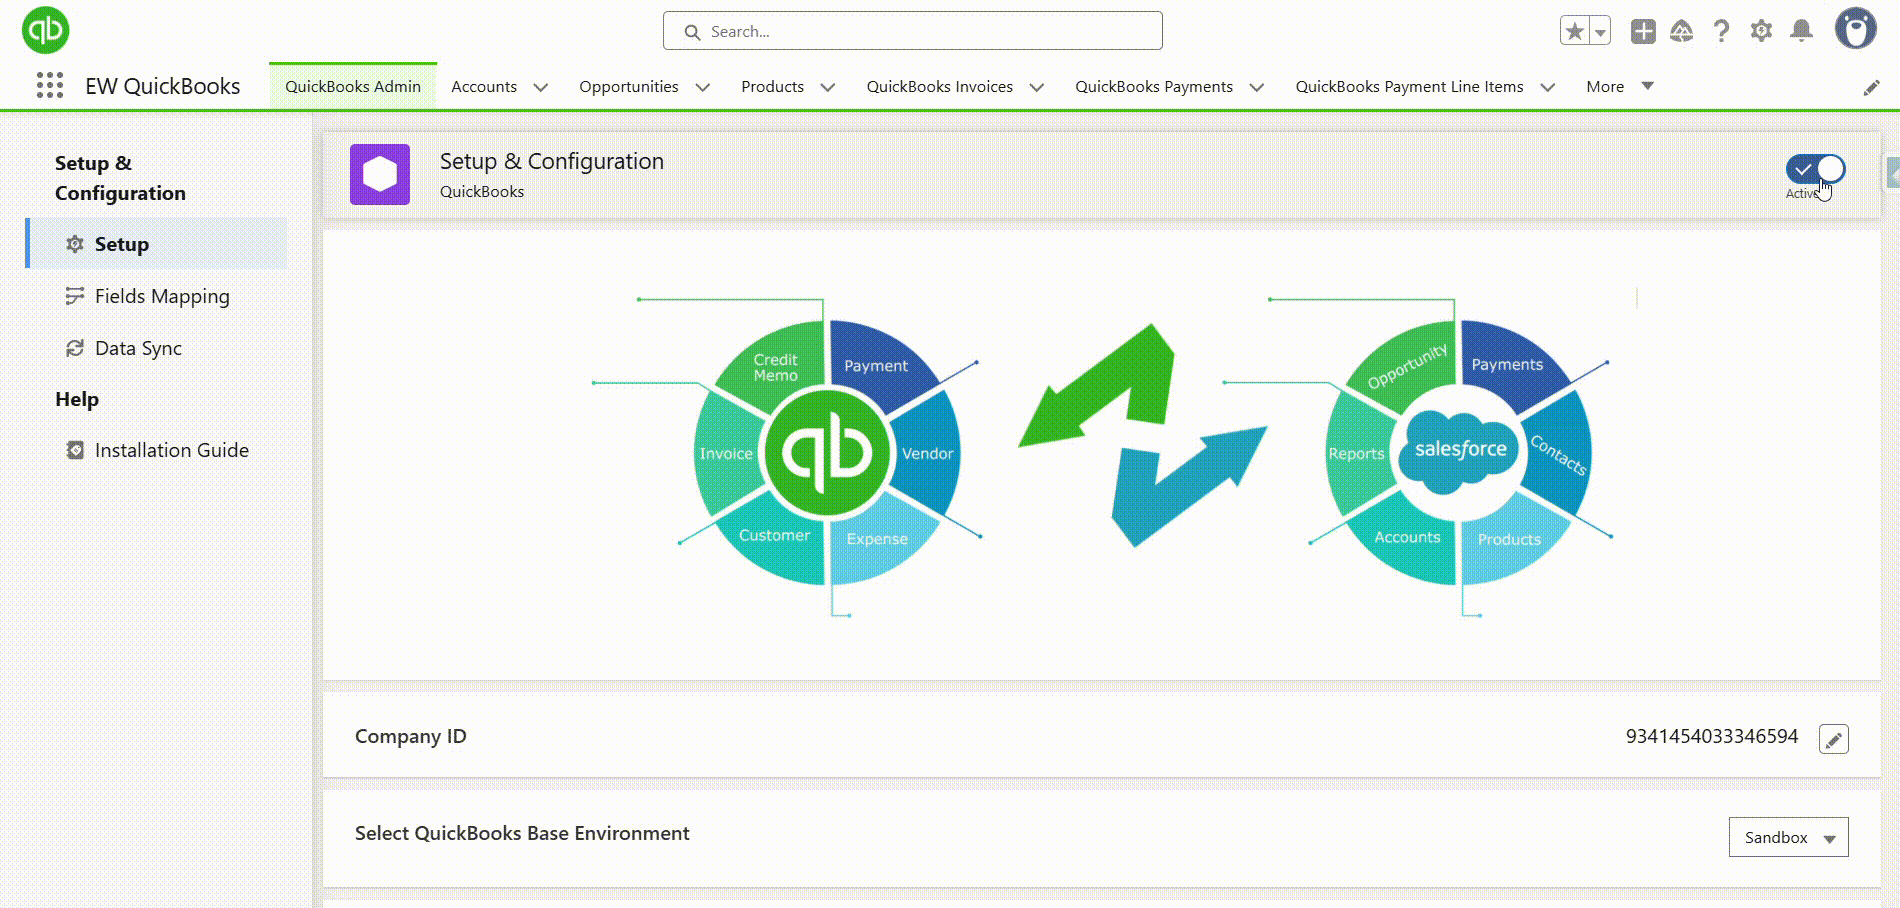The width and height of the screenshot is (1900, 908).
Task: Expand the Products tab chevron
Action: 828,87
